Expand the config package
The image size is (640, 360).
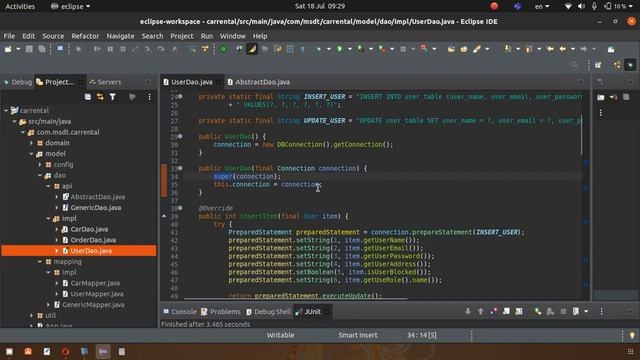pos(40,165)
